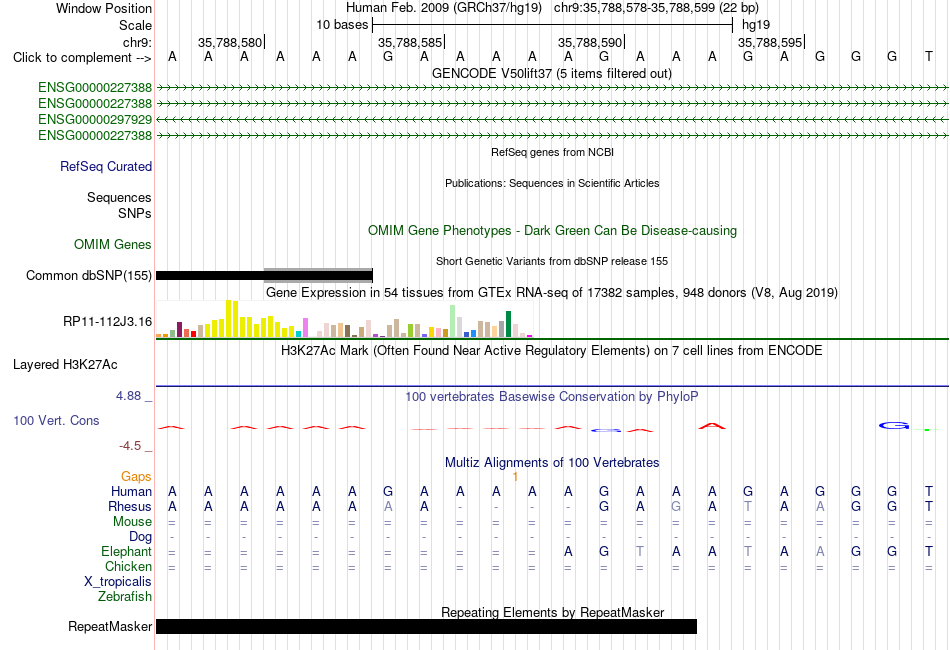Click the Gaps label in Multiz
This screenshot has height=650, width=950.
click(x=136, y=477)
